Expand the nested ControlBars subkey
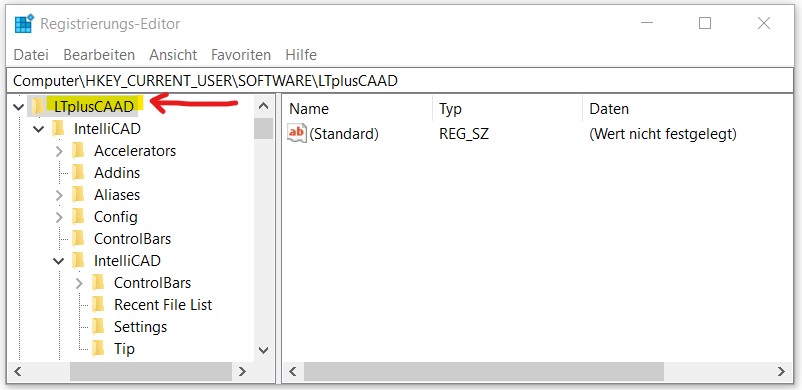This screenshot has width=802, height=390. point(79,283)
